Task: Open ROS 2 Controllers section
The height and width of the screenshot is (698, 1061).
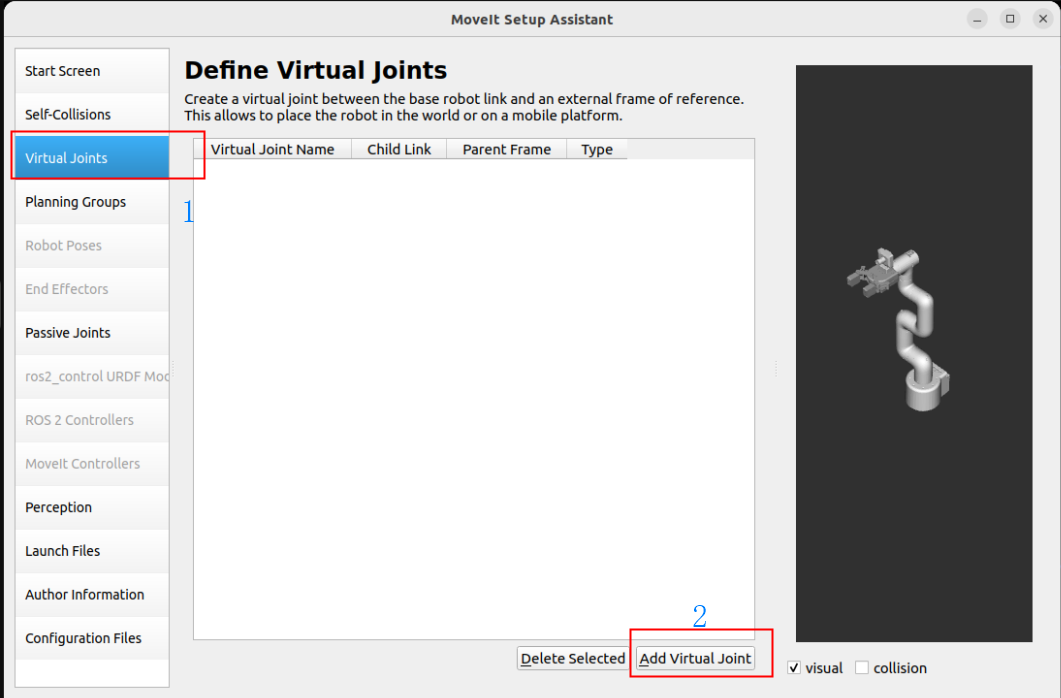Action: click(x=92, y=420)
